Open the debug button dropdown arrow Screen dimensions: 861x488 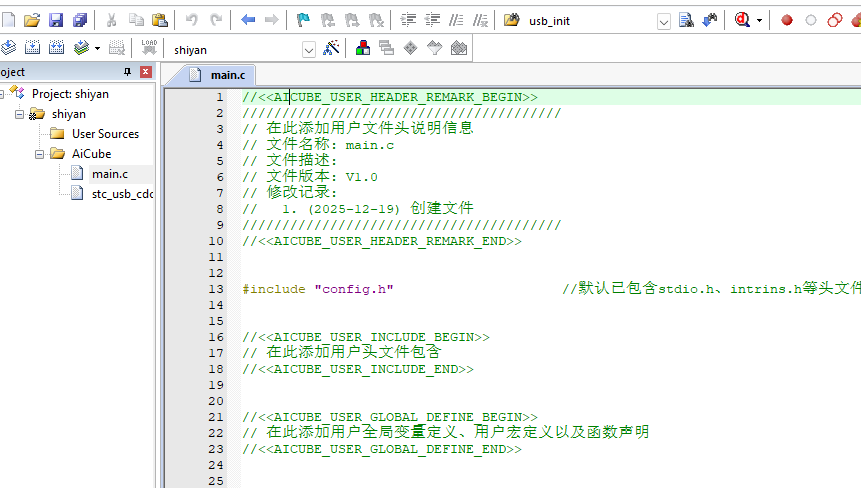click(x=759, y=20)
